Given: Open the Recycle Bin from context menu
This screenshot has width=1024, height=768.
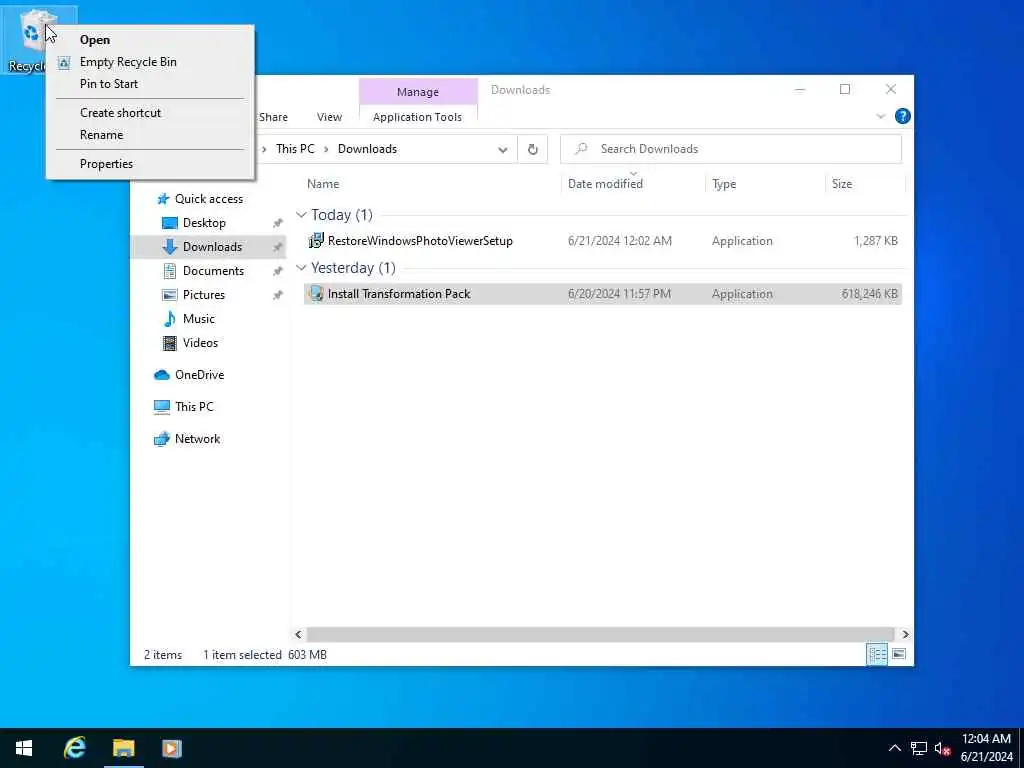Looking at the screenshot, I should point(95,40).
